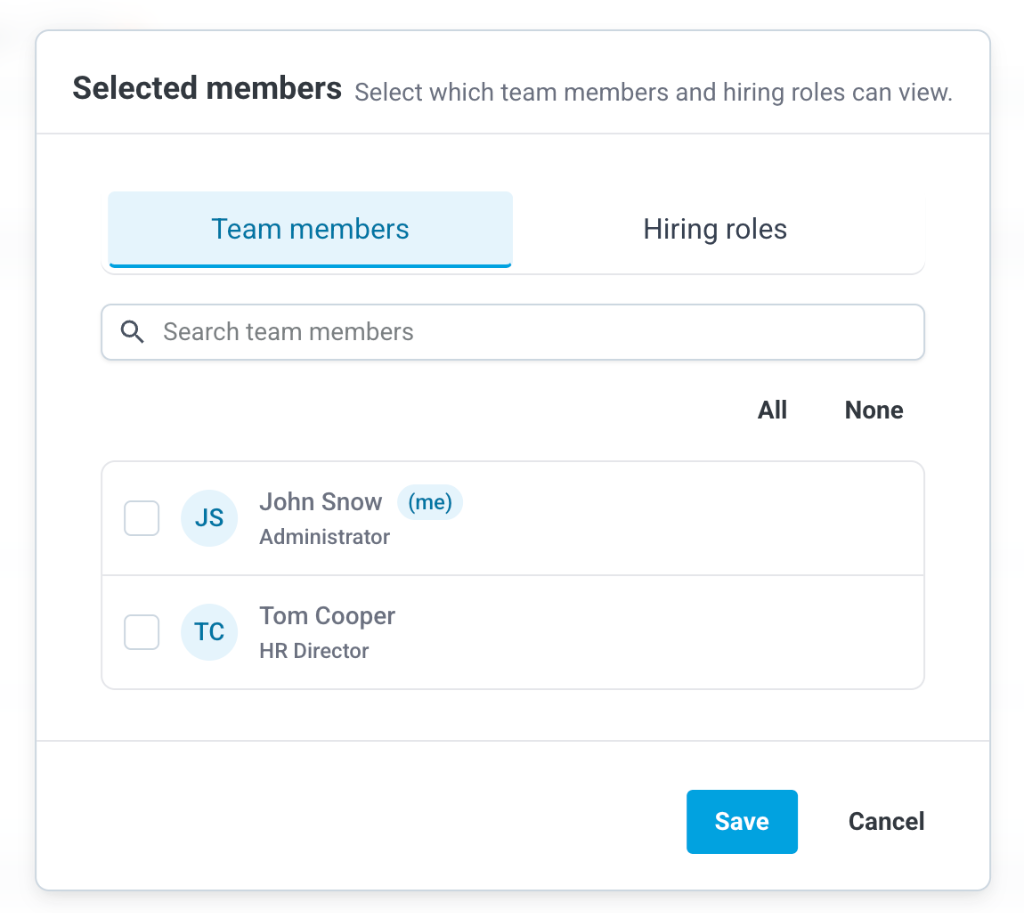The height and width of the screenshot is (913, 1024).
Task: Click the John Snow name label
Action: click(x=320, y=502)
